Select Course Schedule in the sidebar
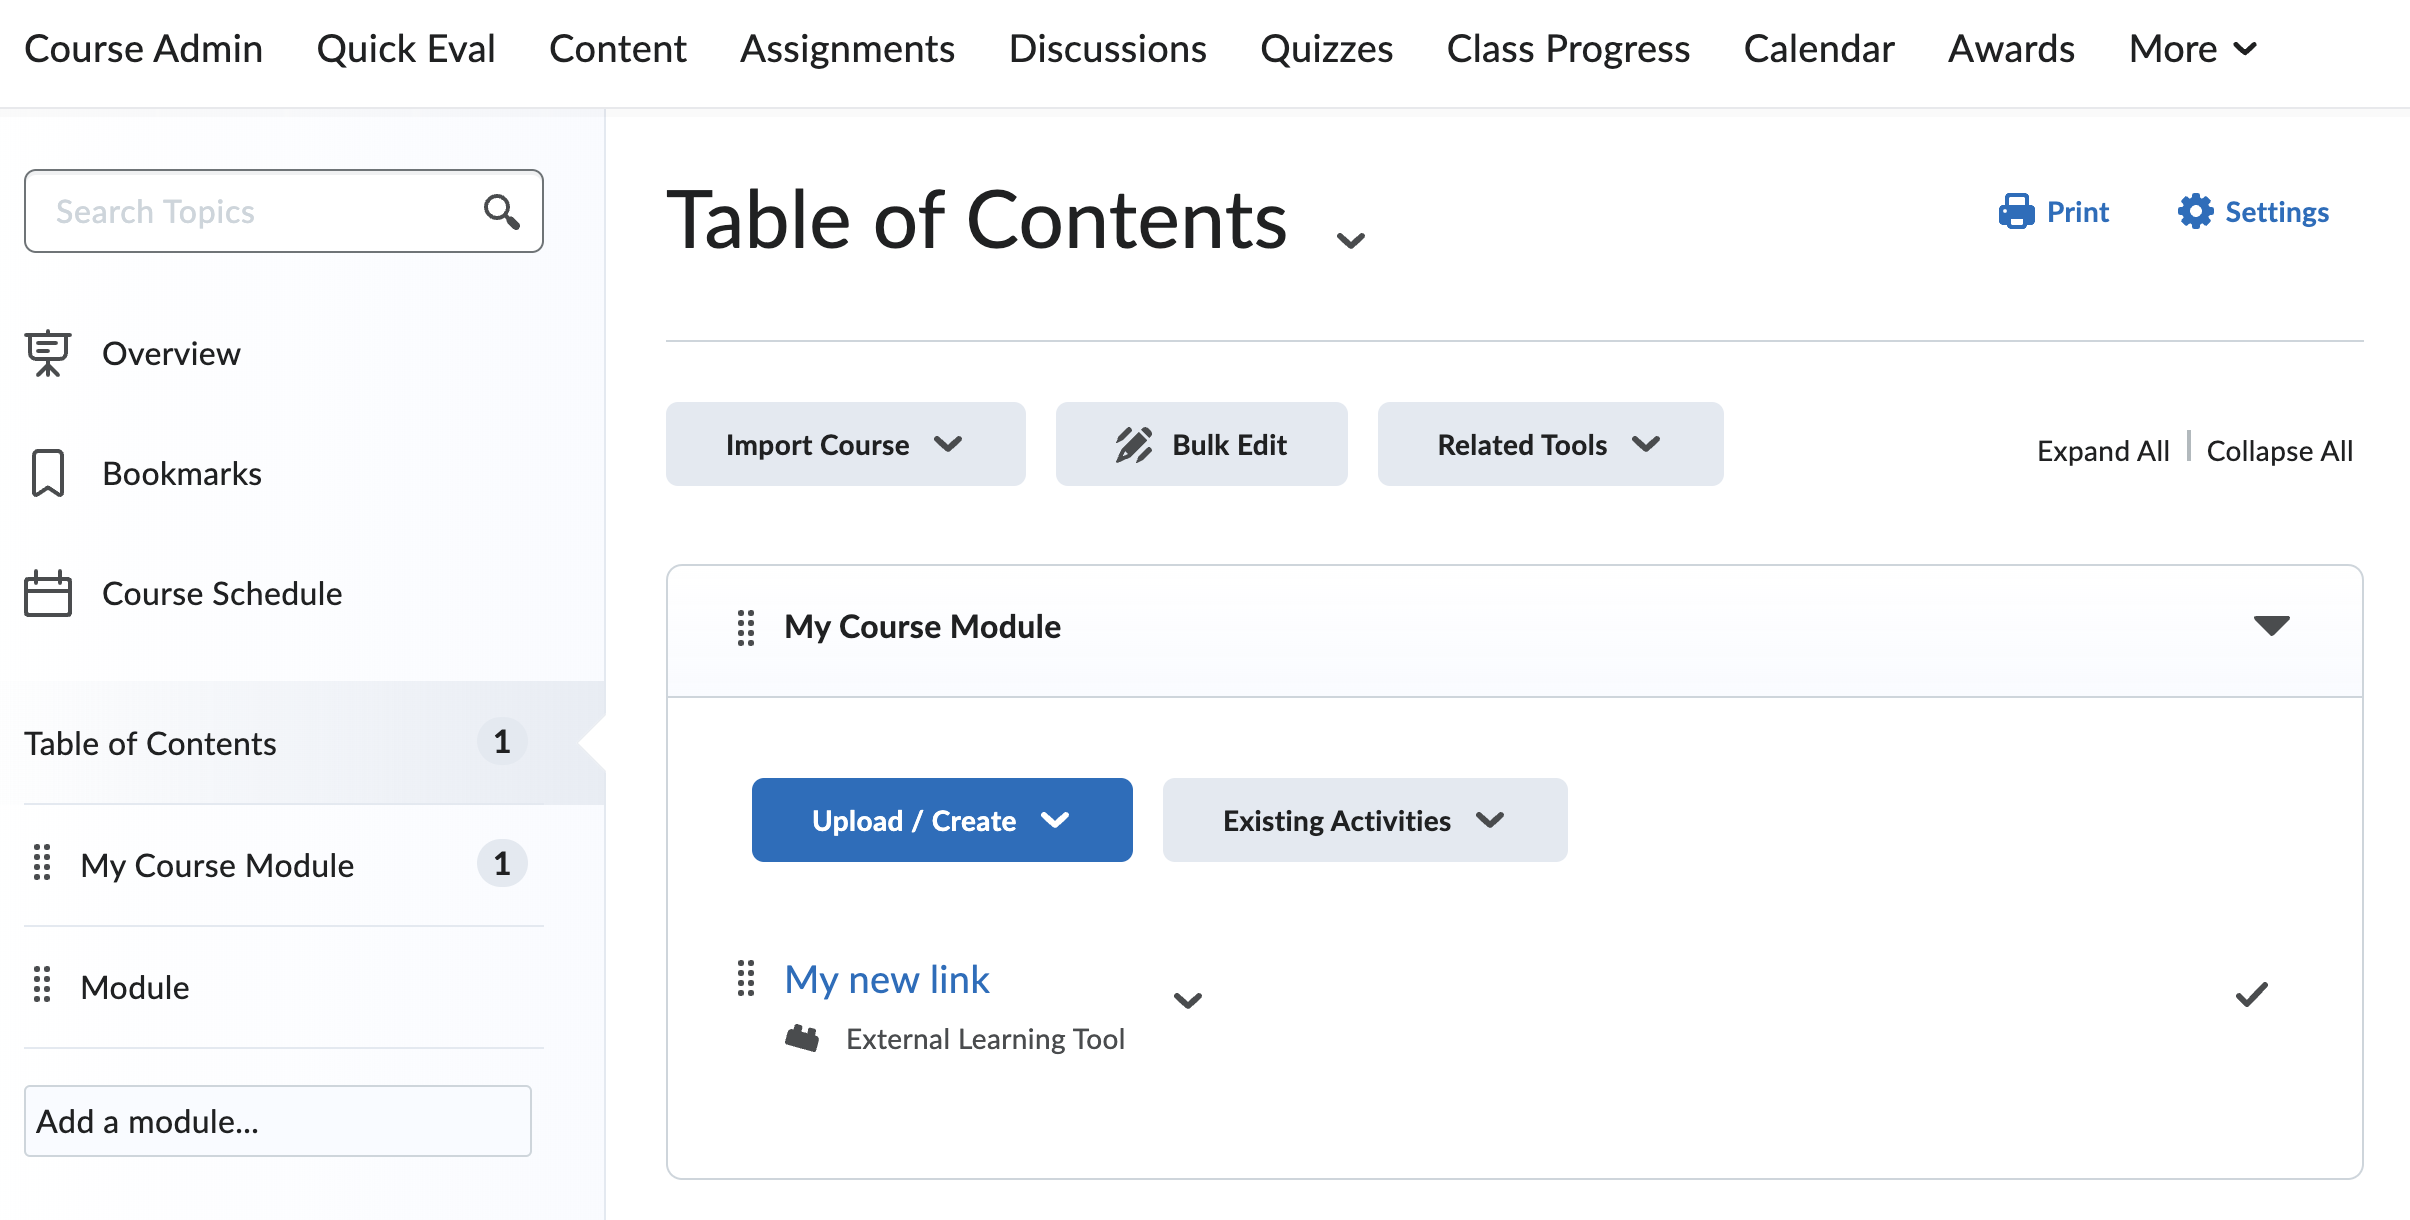This screenshot has height=1220, width=2410. point(222,594)
